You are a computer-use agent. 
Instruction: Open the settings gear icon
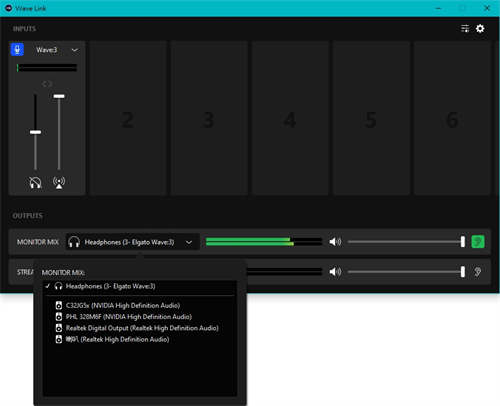tap(480, 29)
